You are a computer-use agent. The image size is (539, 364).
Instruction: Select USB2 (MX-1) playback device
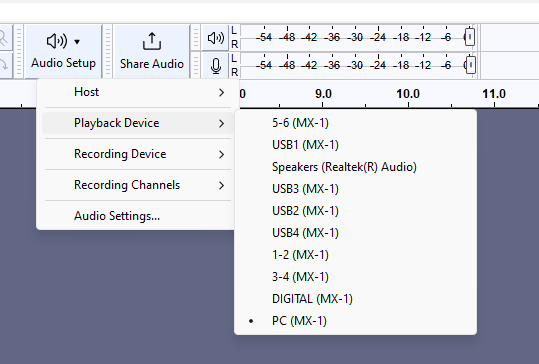point(355,211)
